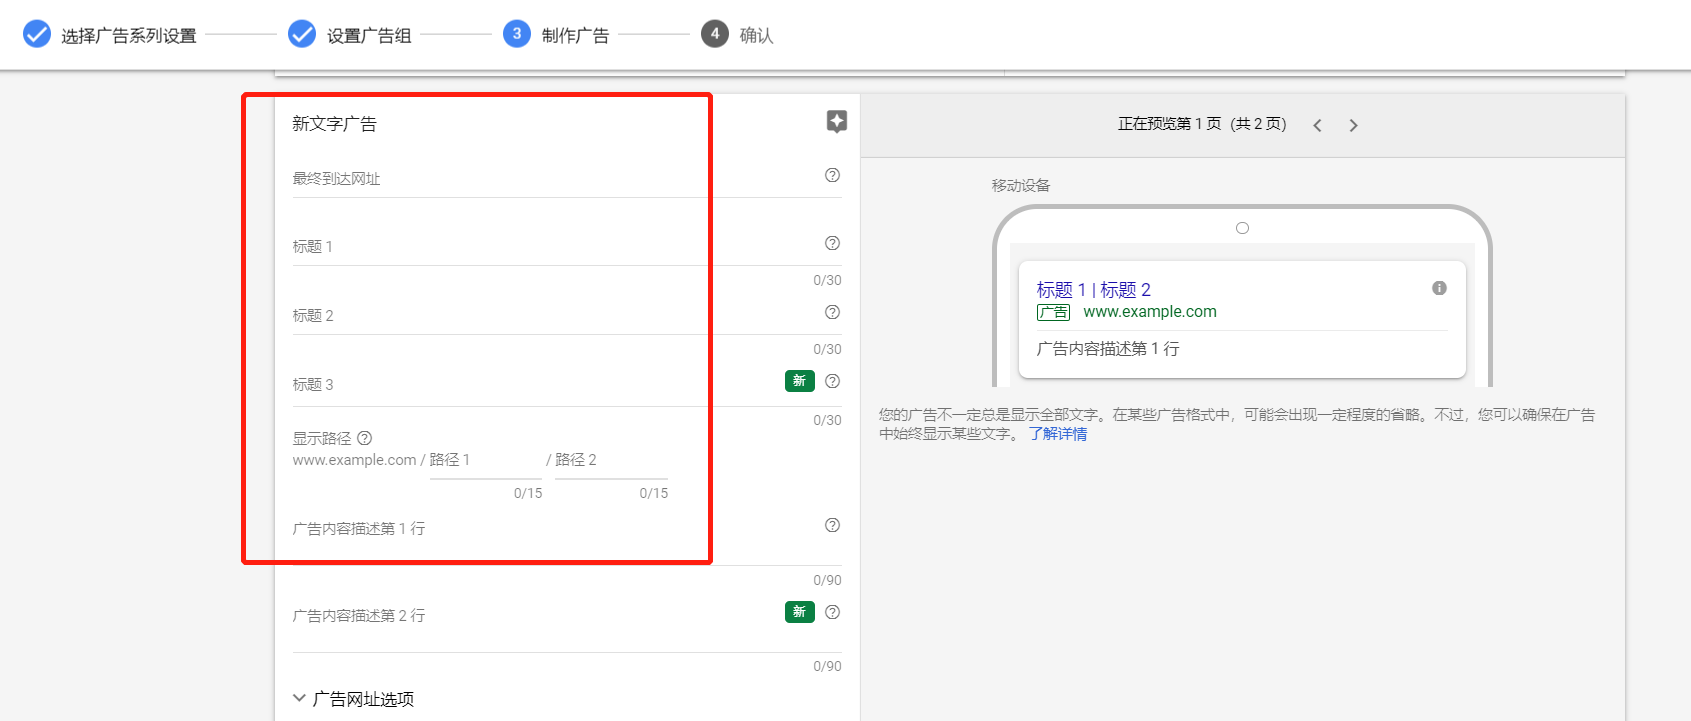The width and height of the screenshot is (1691, 721).
Task: Click the info icon in ad preview
Action: click(1439, 288)
